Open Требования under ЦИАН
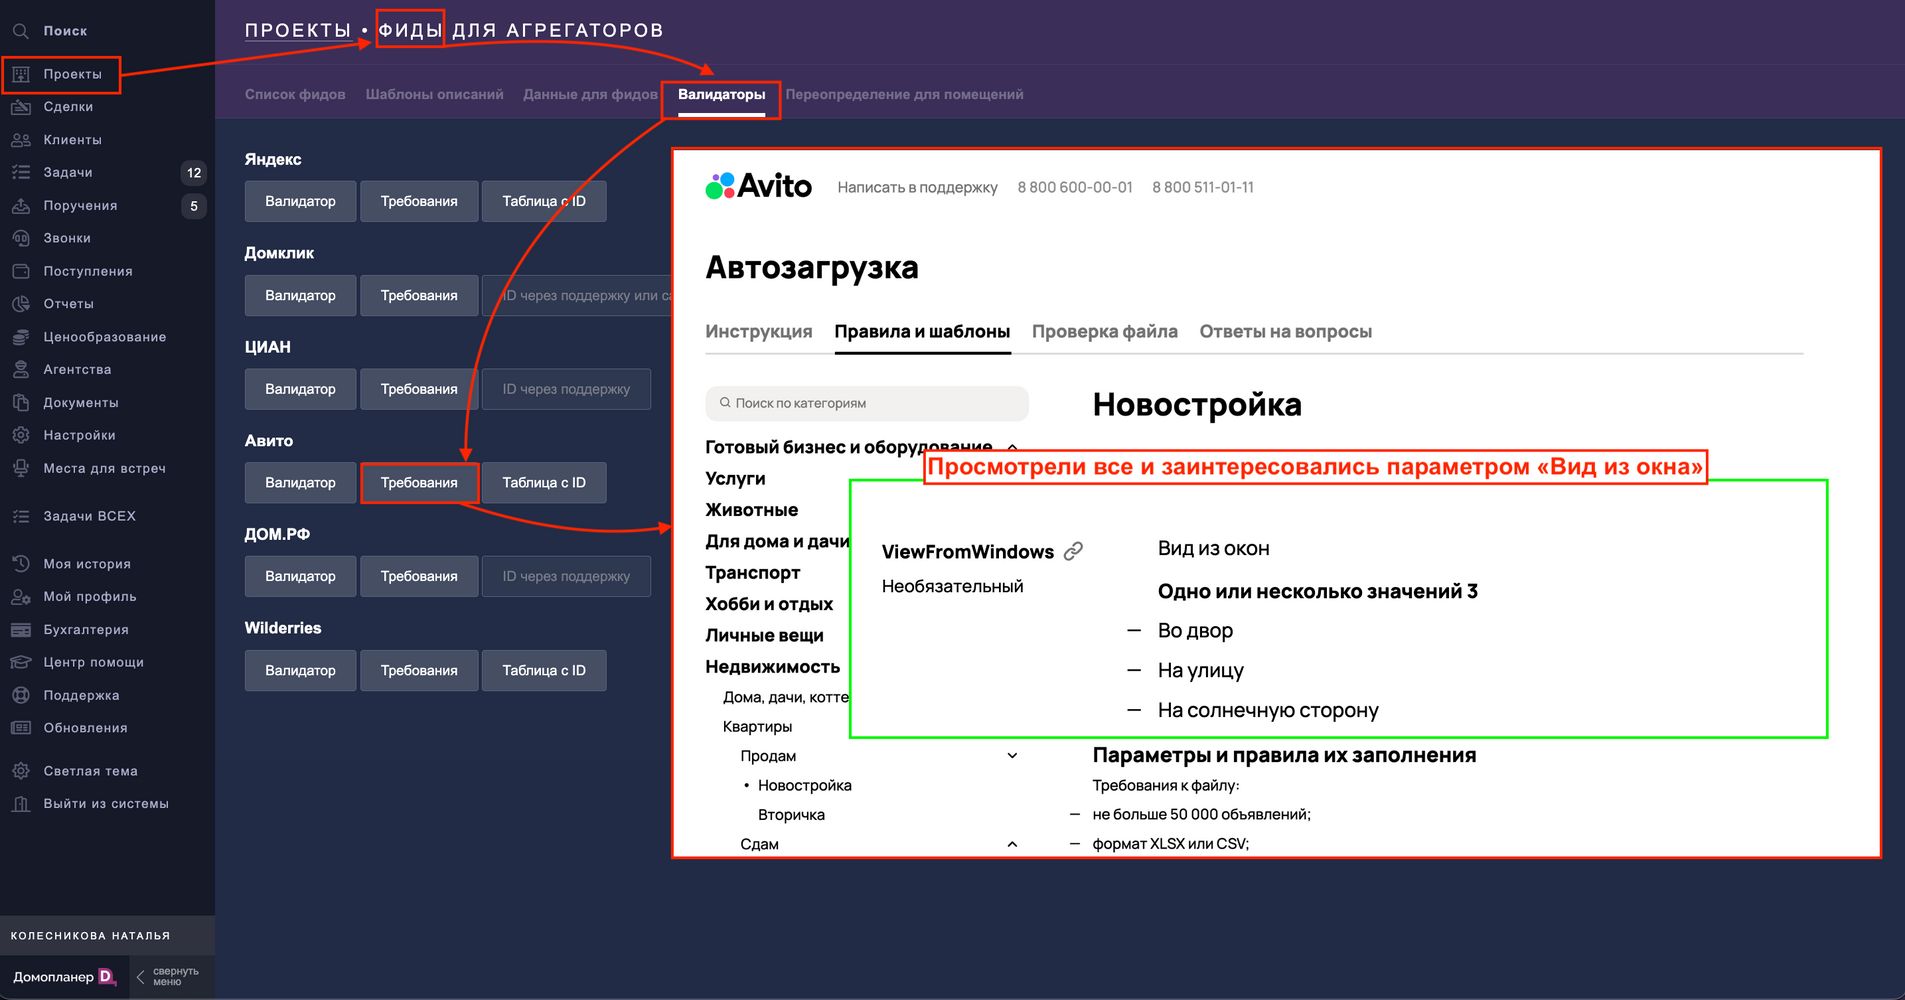The image size is (1905, 1000). (419, 389)
